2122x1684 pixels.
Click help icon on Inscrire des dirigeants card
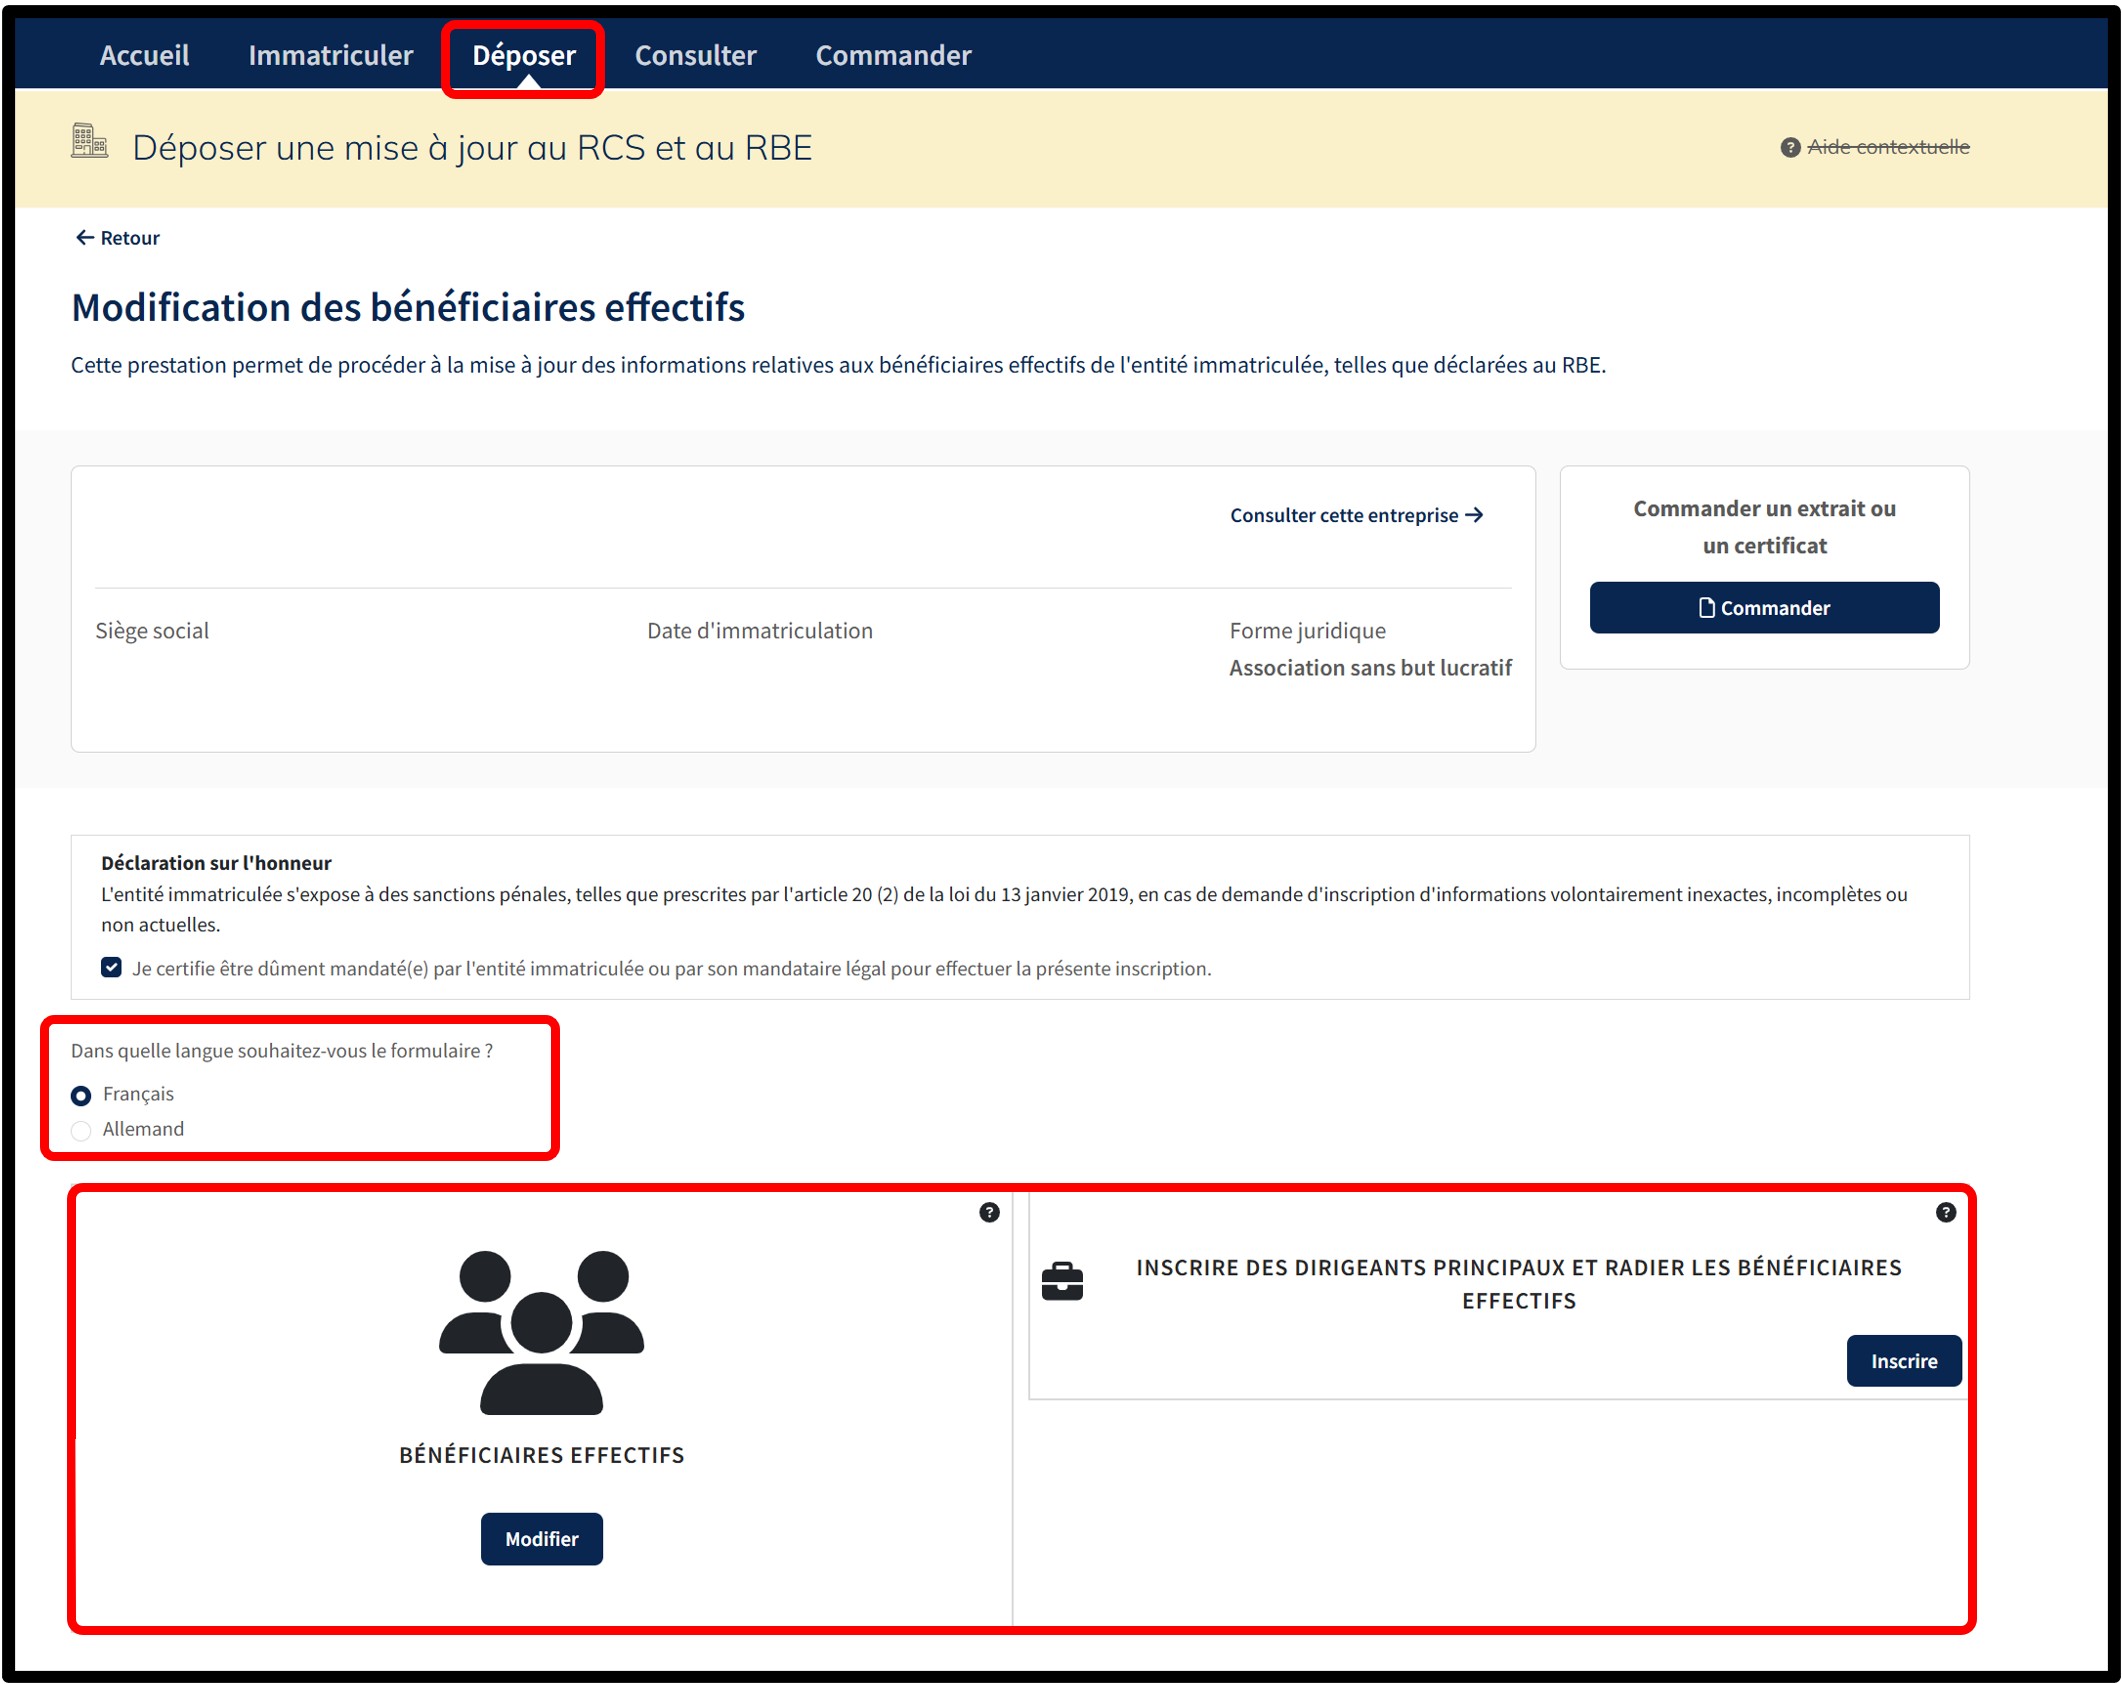coord(1945,1212)
